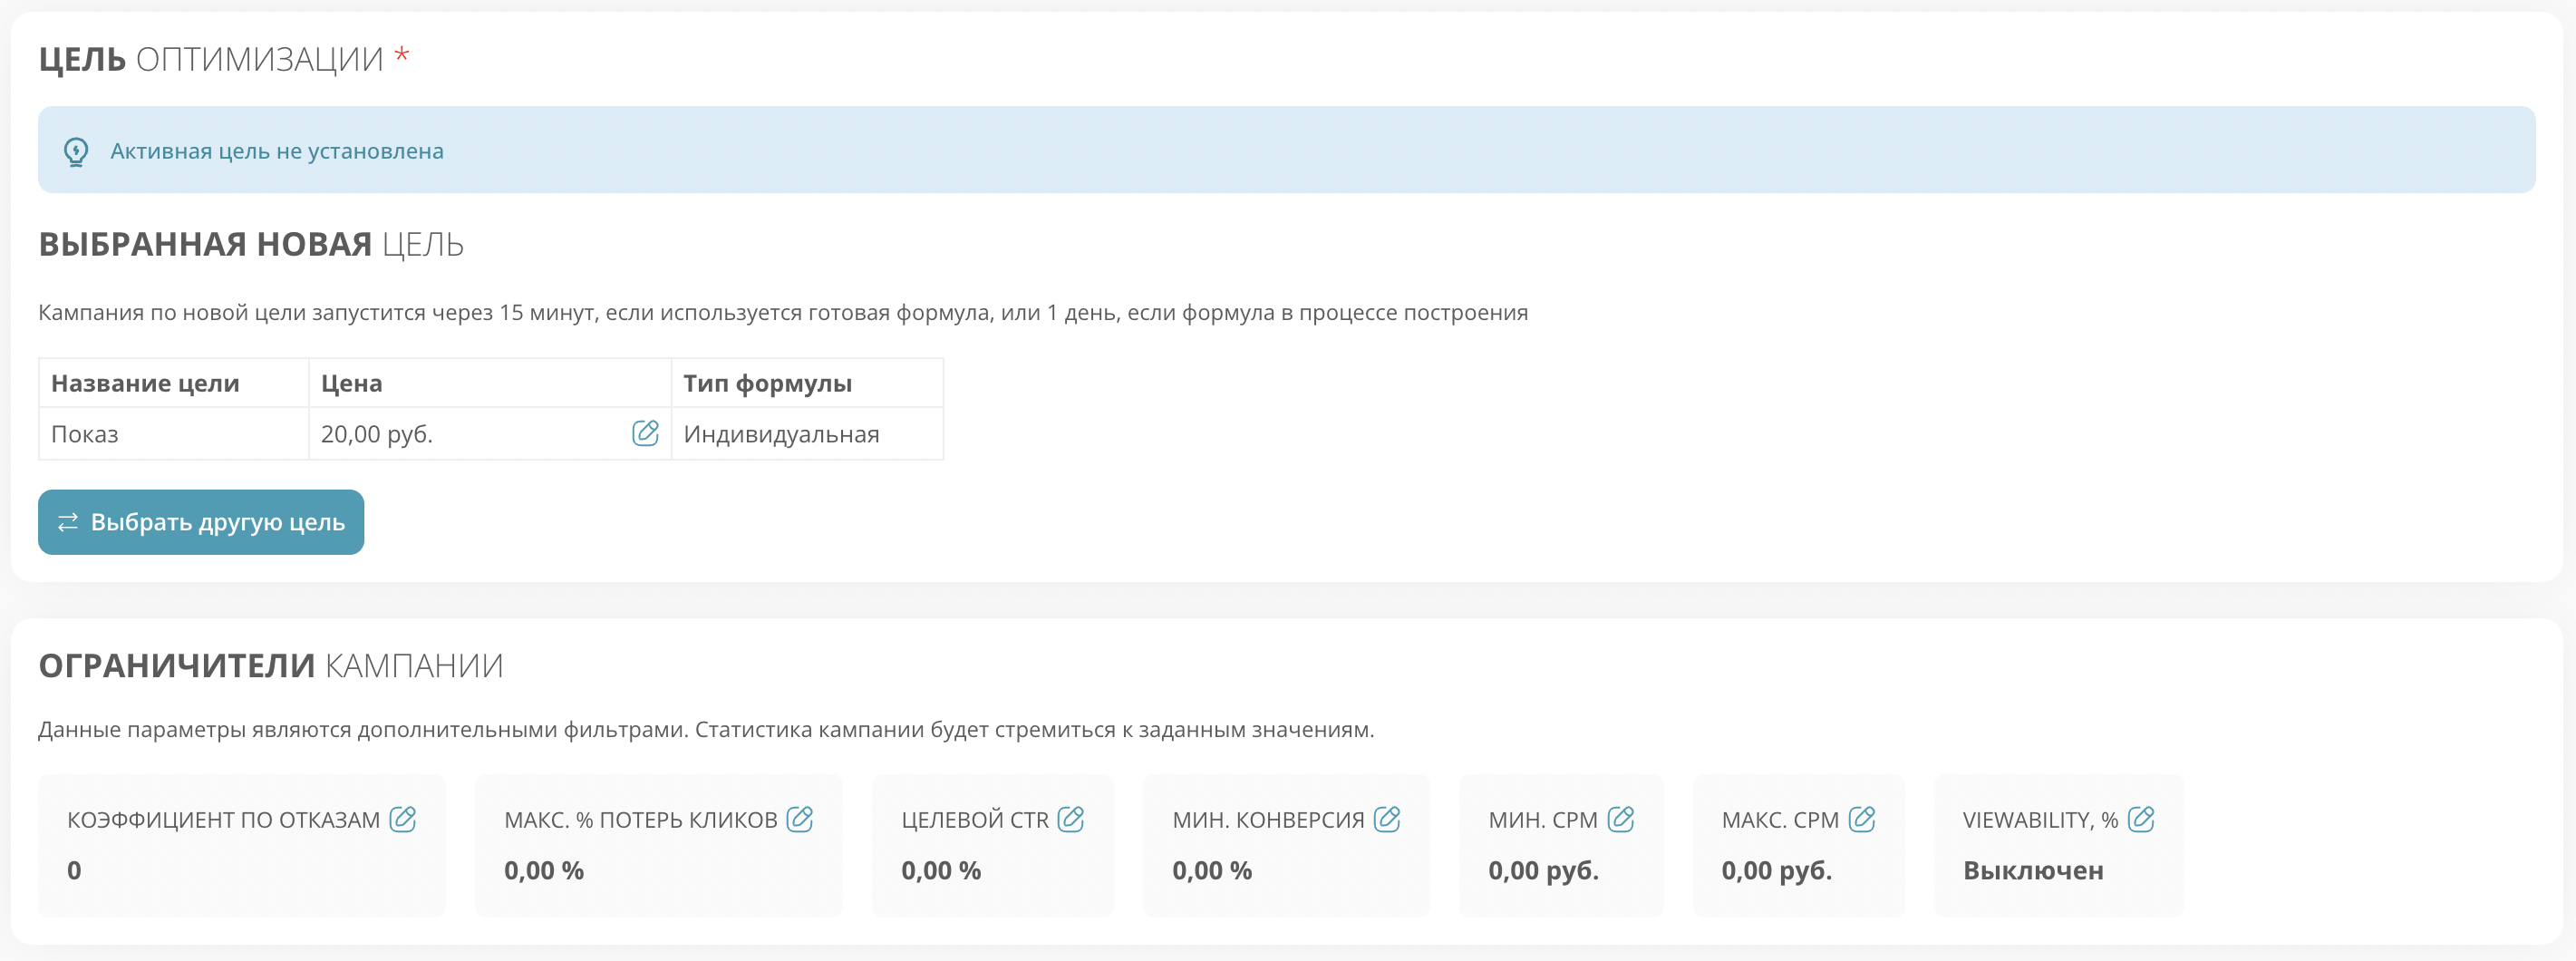Click 20,00 руб. price value
The width and height of the screenshot is (2576, 961).
(377, 434)
